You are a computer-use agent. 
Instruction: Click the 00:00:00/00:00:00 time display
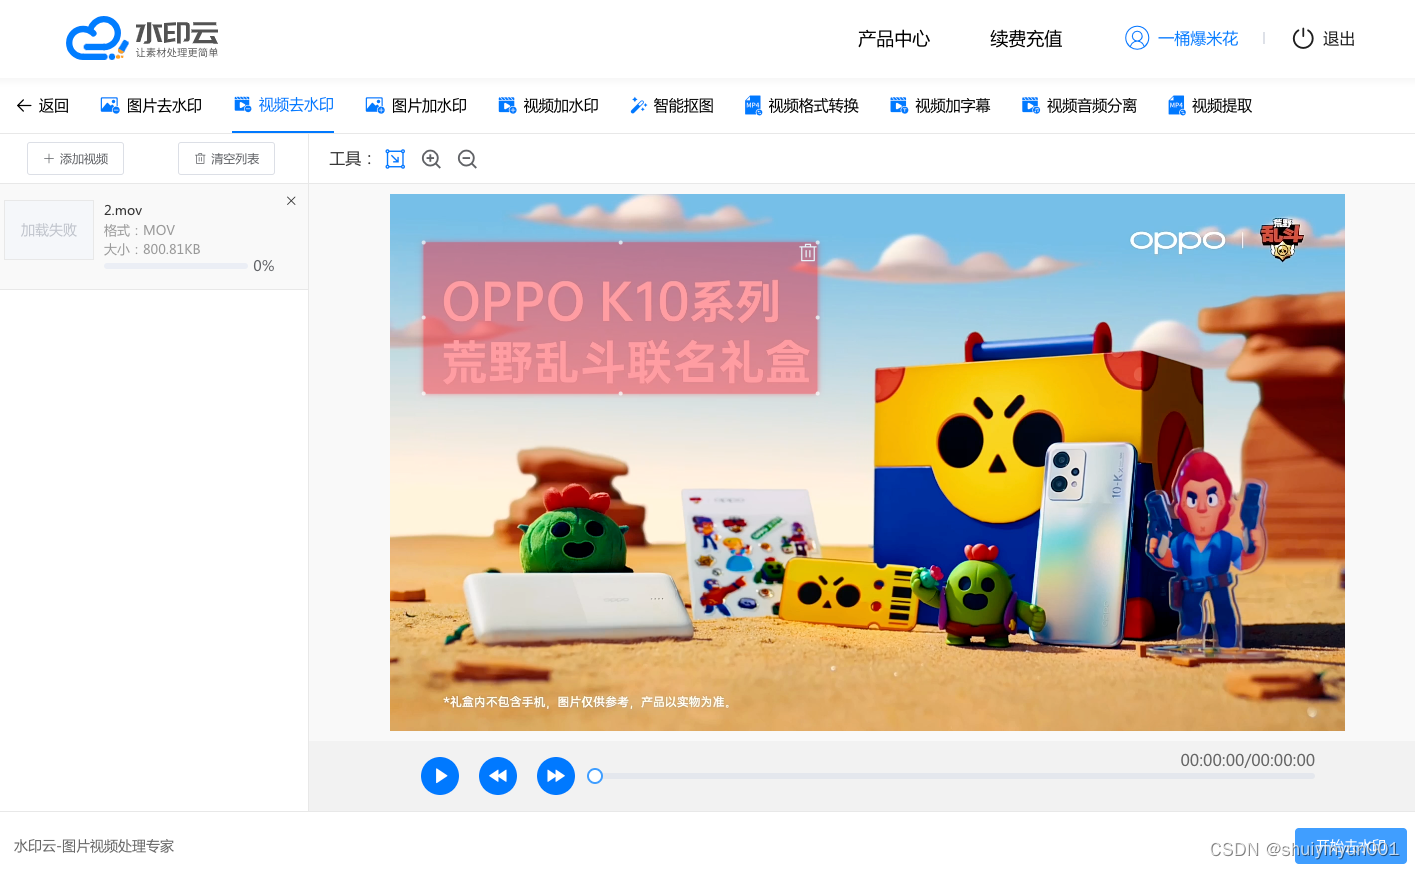click(1247, 760)
